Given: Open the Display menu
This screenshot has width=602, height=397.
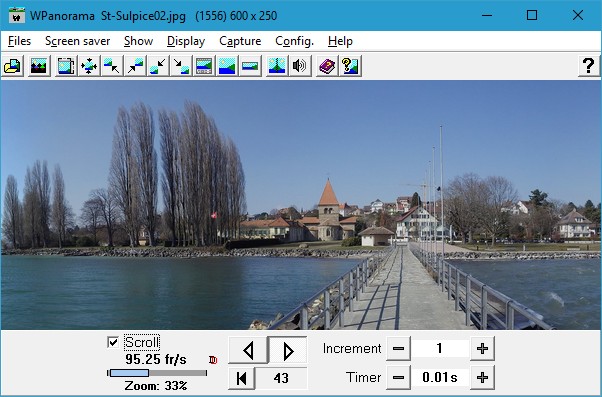Looking at the screenshot, I should 186,41.
